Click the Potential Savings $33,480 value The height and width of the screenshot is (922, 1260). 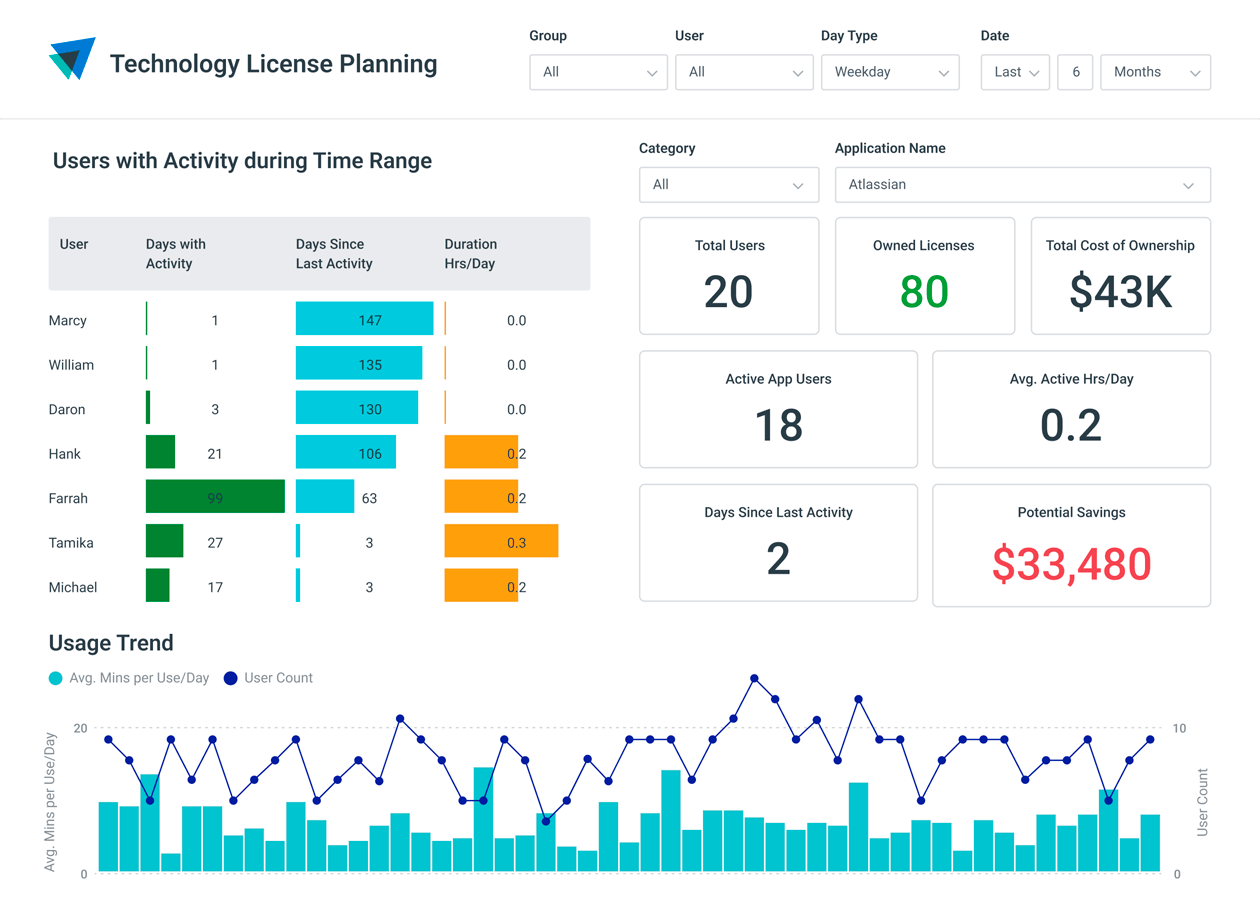click(x=1071, y=565)
